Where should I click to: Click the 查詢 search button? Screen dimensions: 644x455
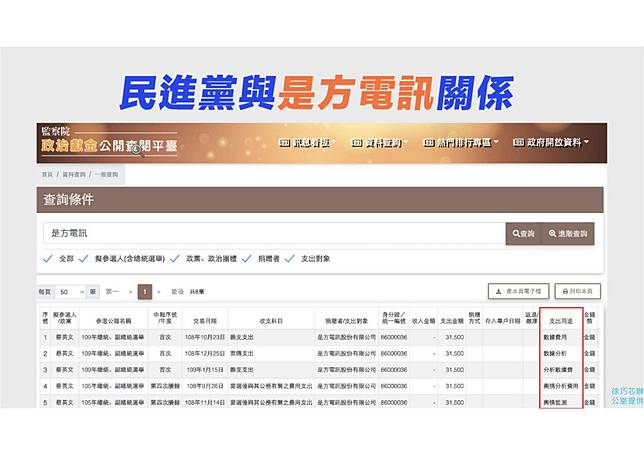point(524,234)
